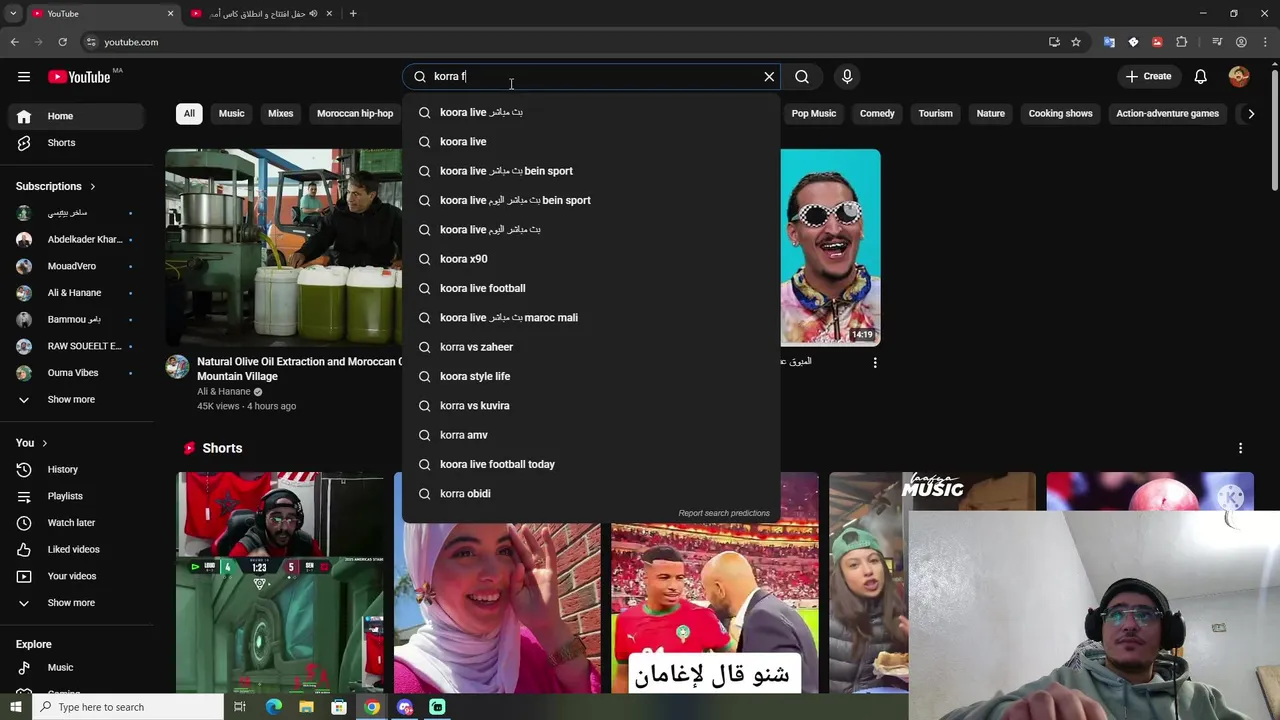Select the All filter chip
Image resolution: width=1280 pixels, height=720 pixels.
pos(189,113)
